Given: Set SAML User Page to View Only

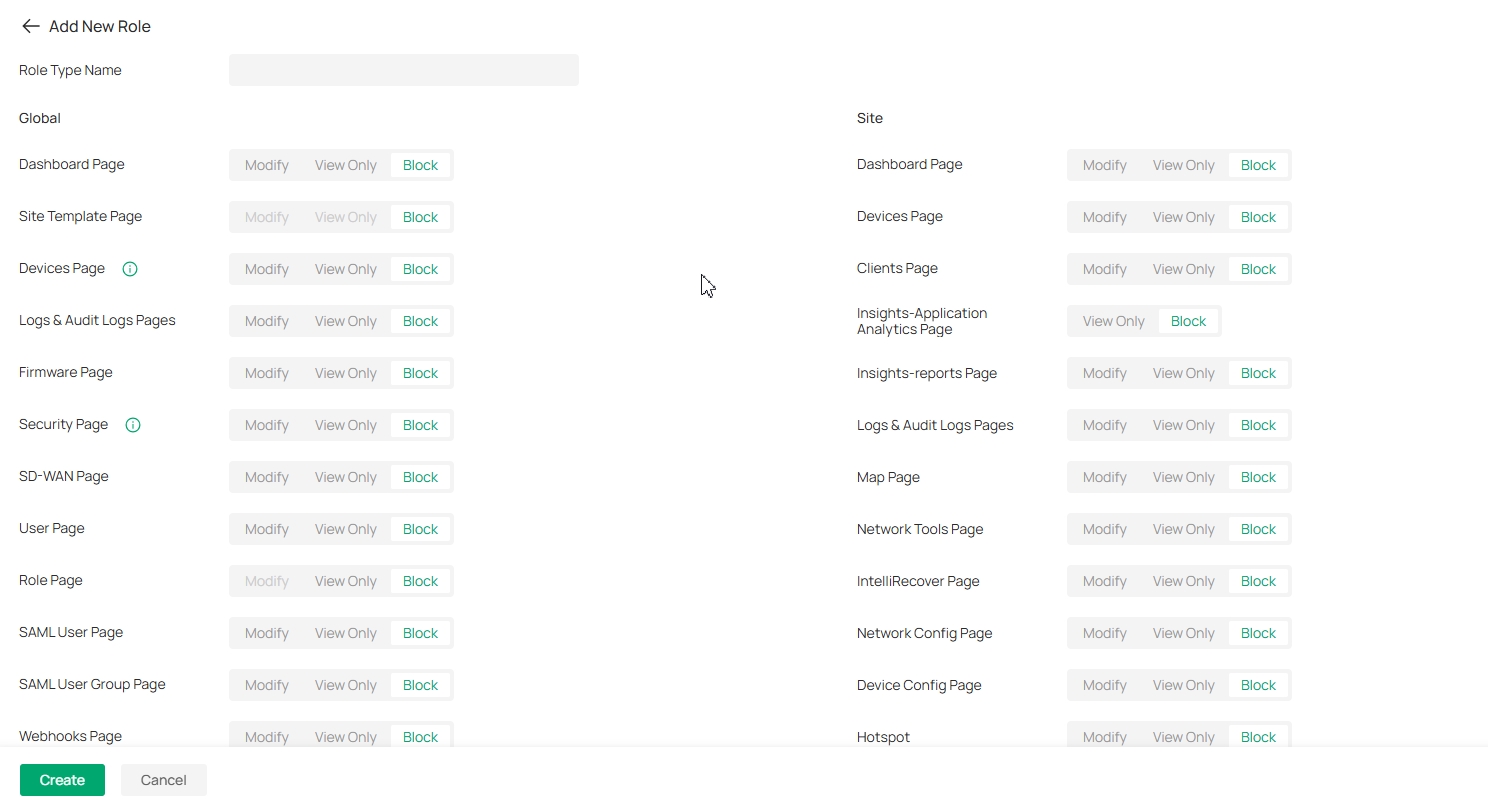Looking at the screenshot, I should click(345, 633).
